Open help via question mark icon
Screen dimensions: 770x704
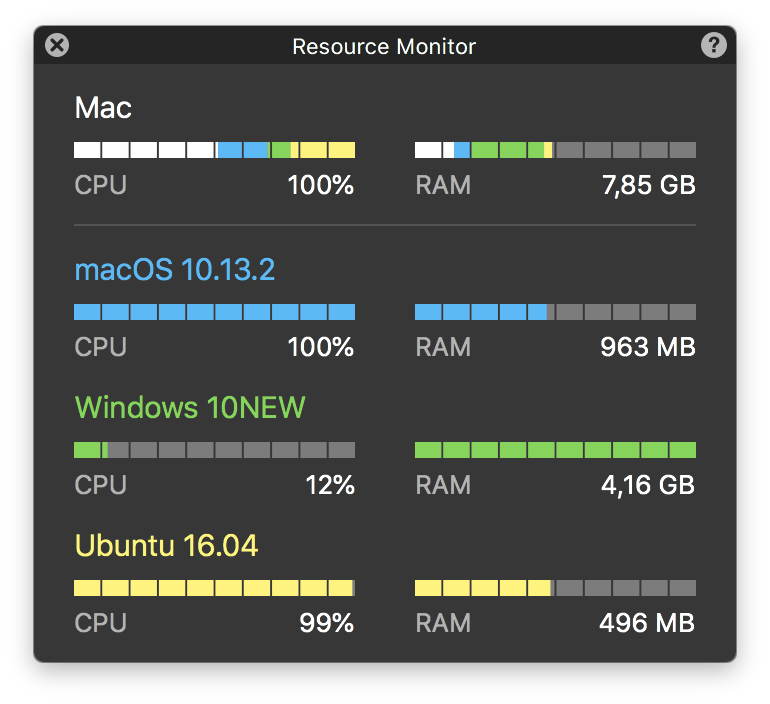pyautogui.click(x=714, y=46)
